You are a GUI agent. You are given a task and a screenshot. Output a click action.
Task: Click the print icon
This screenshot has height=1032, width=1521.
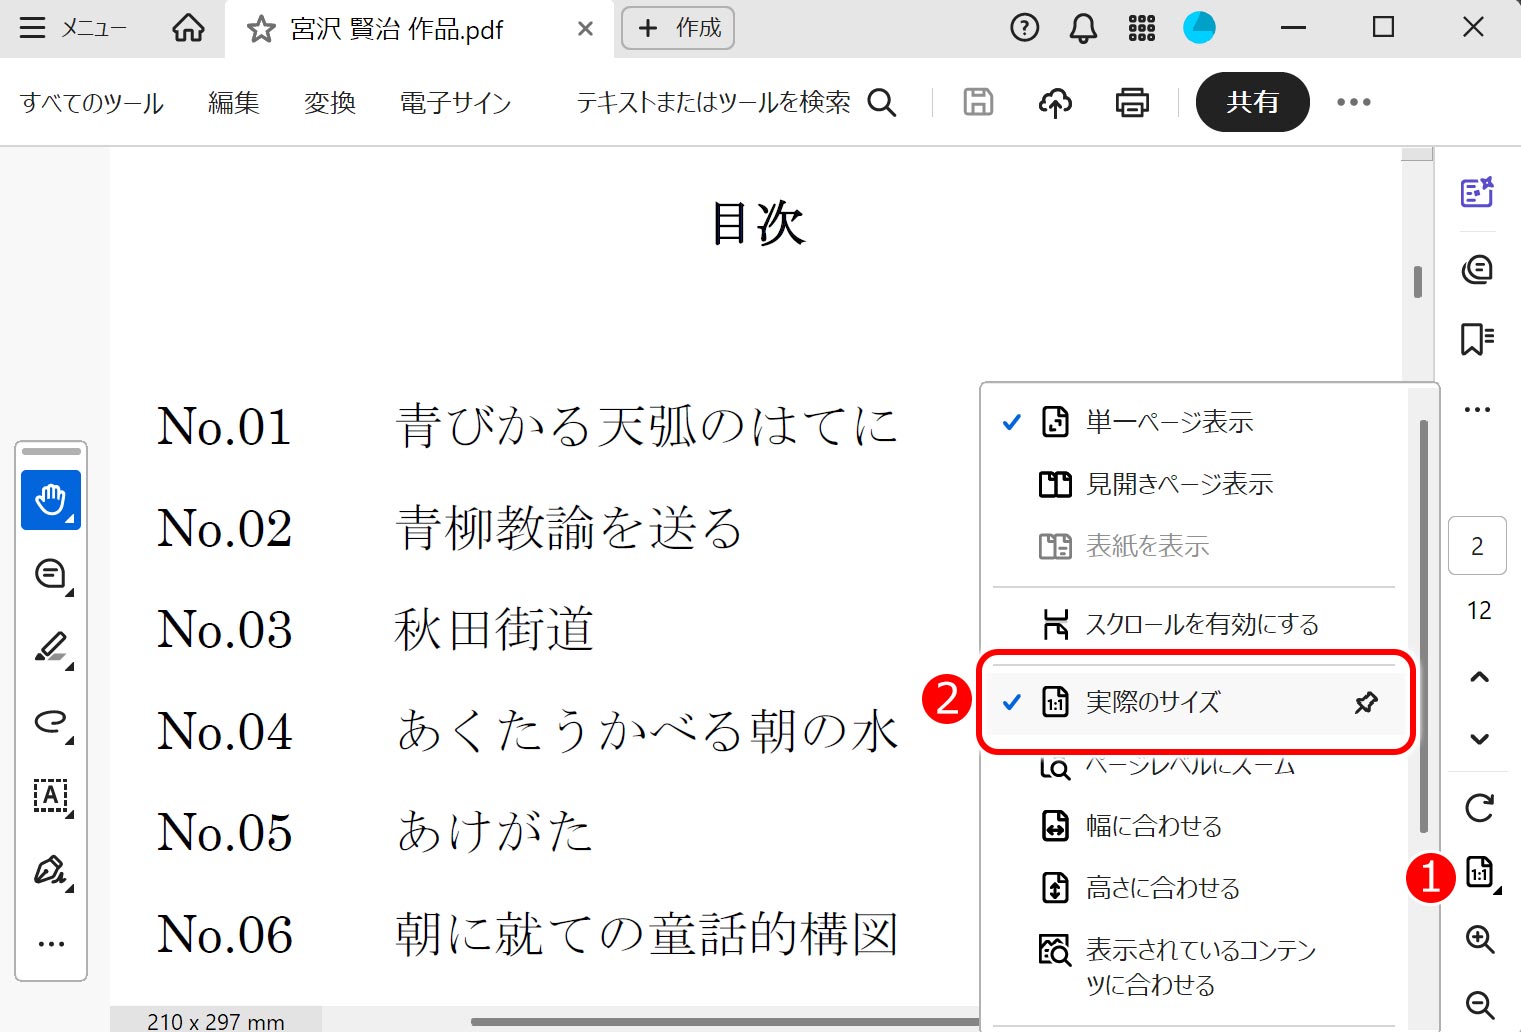click(1131, 102)
